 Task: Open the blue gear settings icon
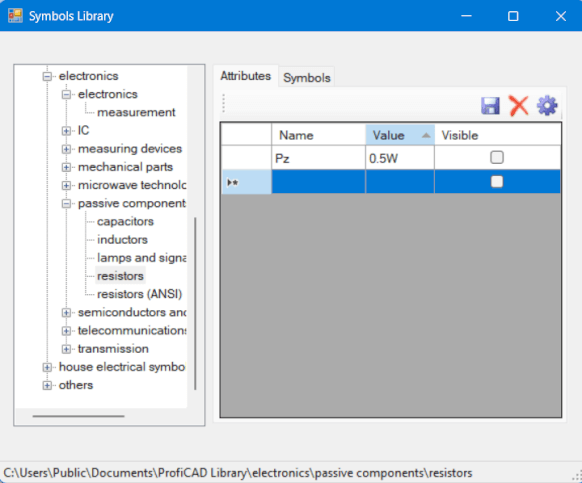[547, 106]
